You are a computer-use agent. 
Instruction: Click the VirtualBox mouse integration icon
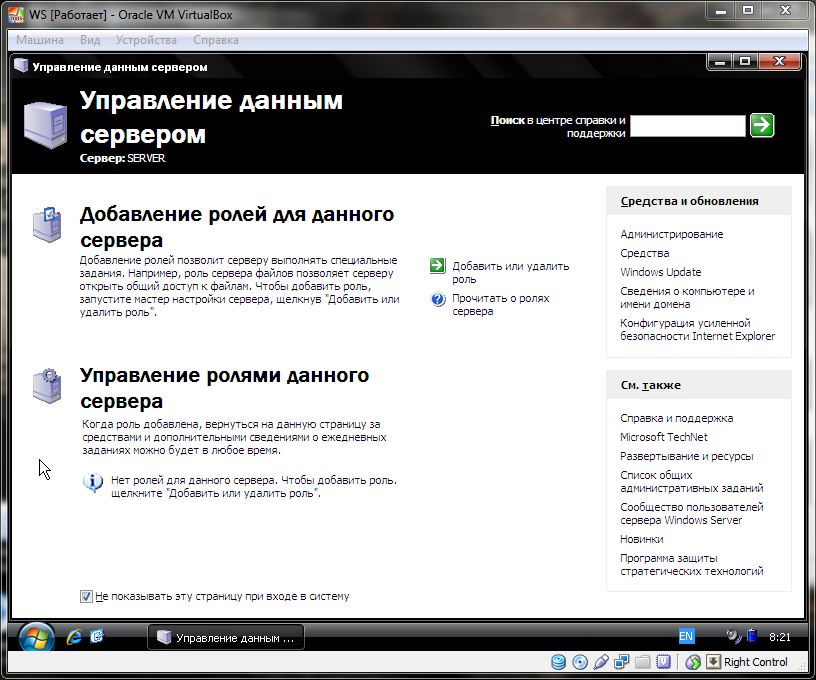pos(693,662)
